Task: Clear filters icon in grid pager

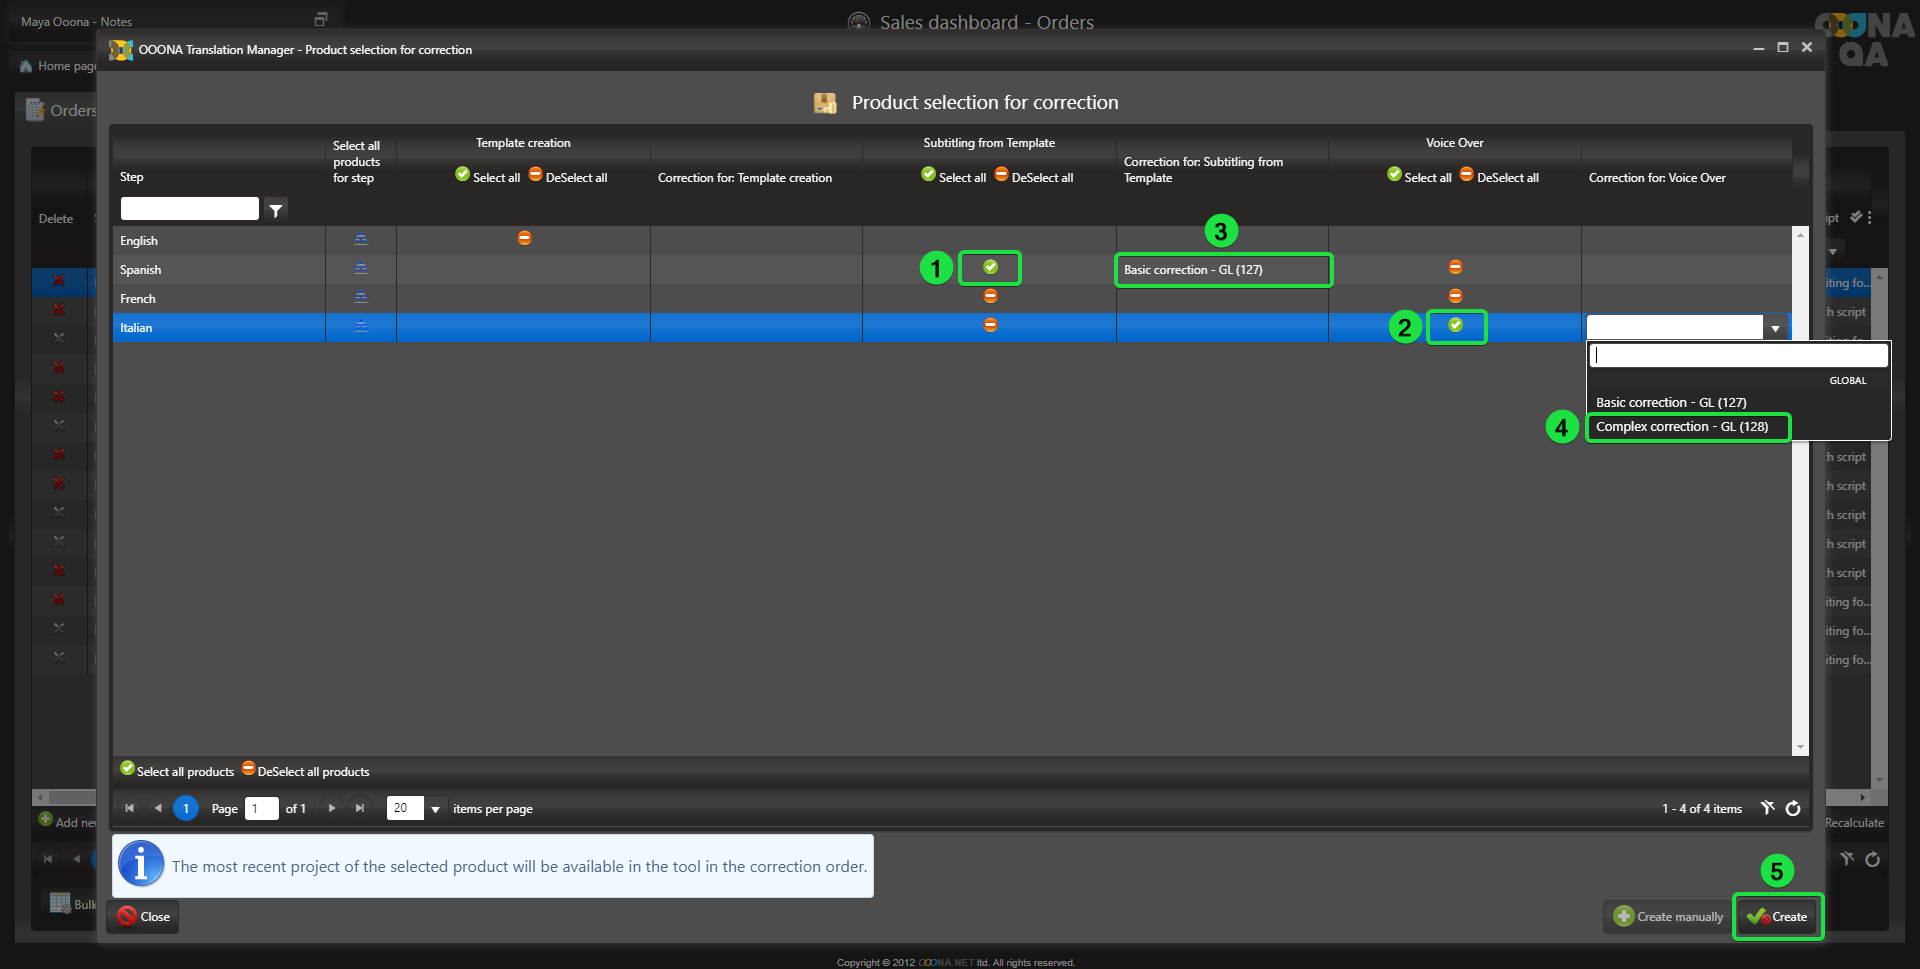Action: [1767, 808]
